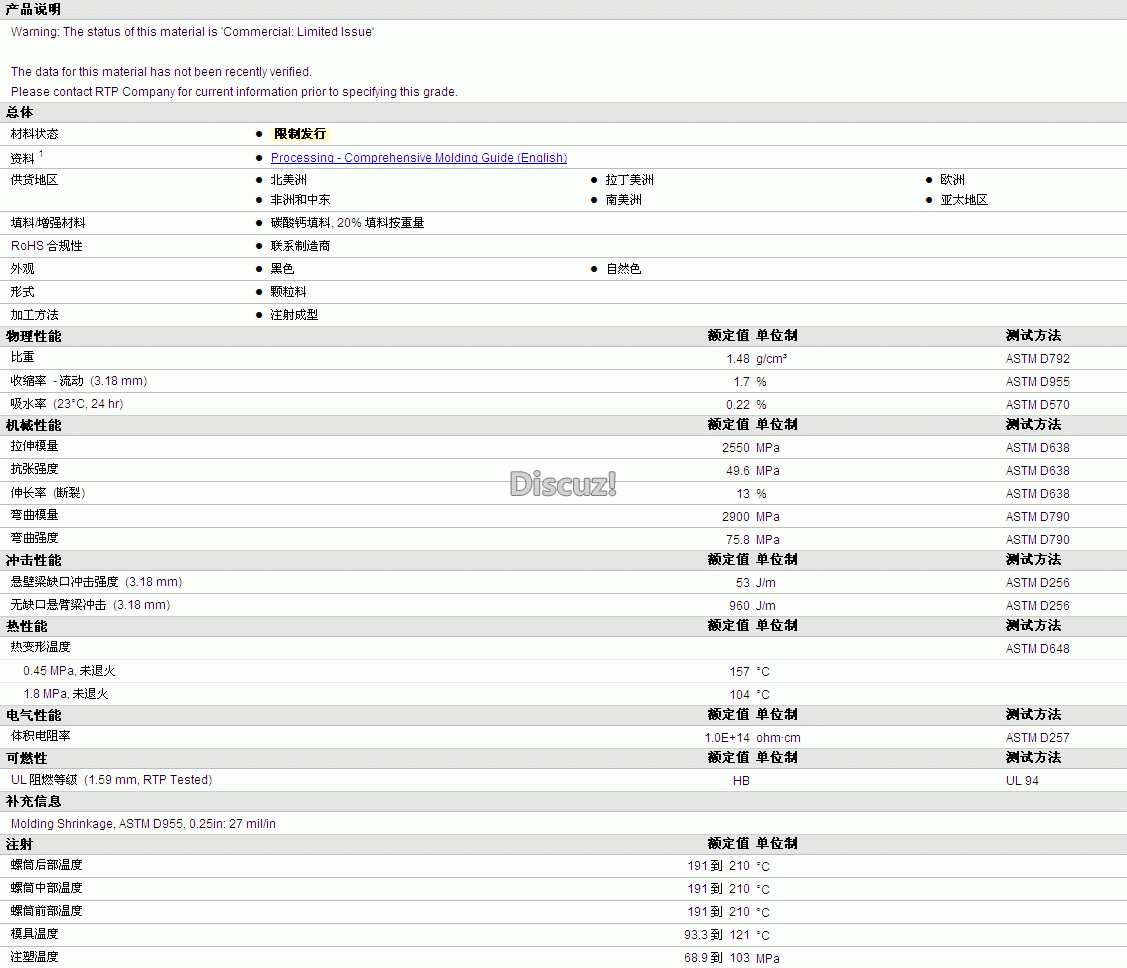
Task: Select the 伸长率 (断裂) row label
Action: pos(48,493)
